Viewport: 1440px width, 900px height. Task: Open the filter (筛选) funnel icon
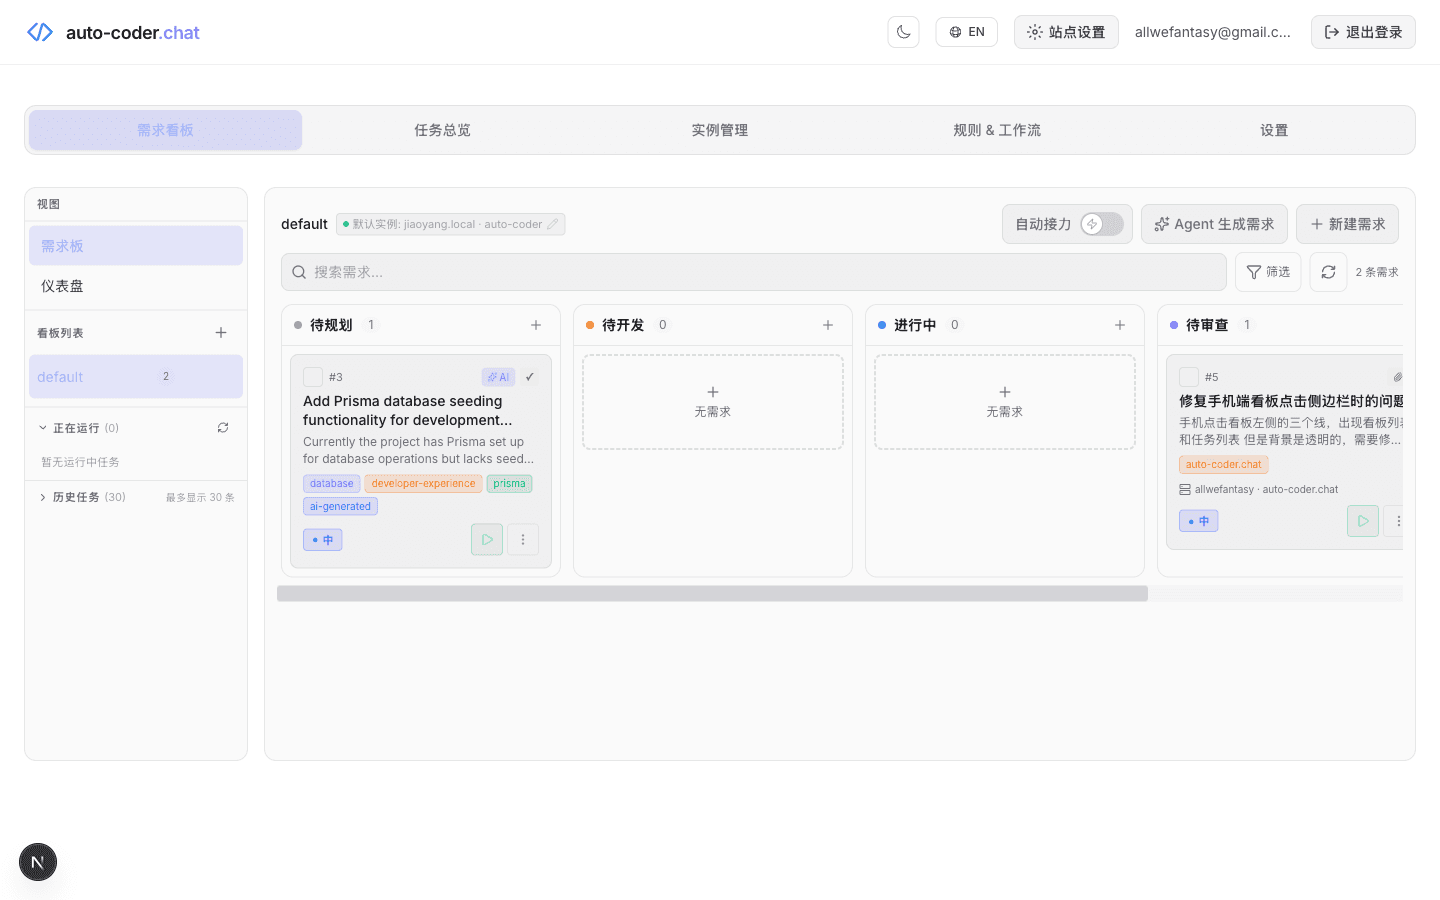coord(1268,271)
